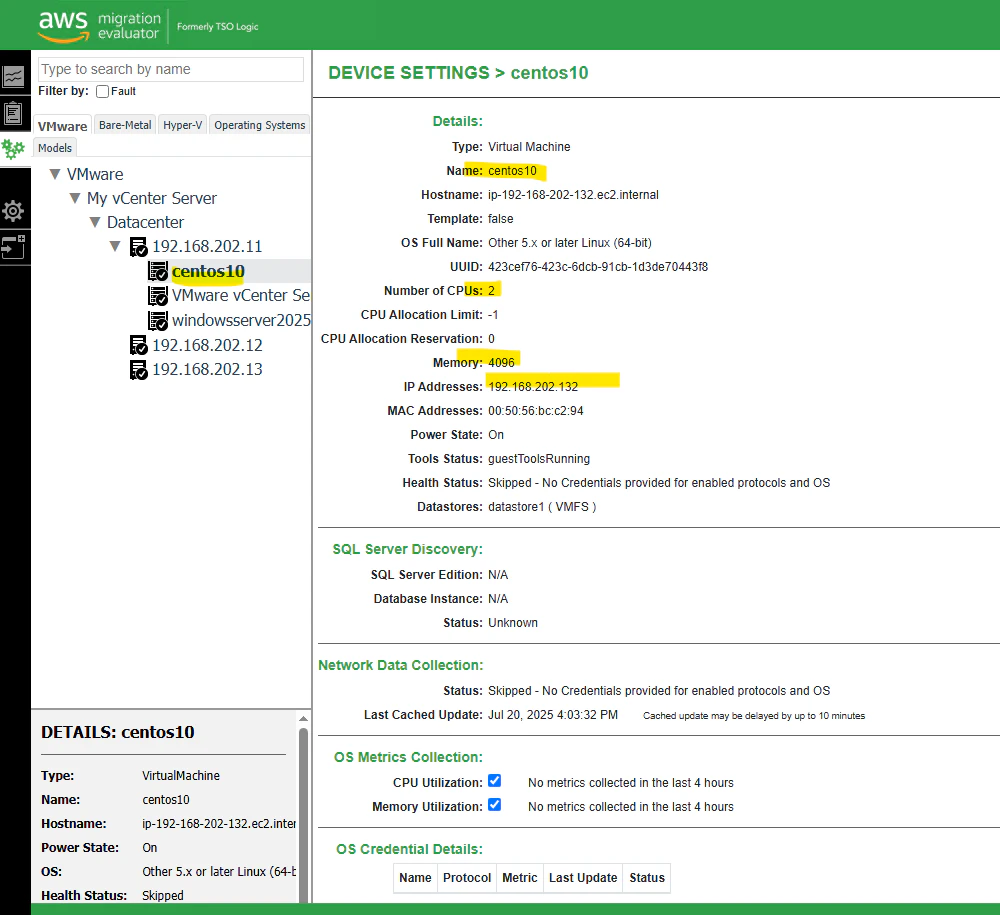Select VMware vCenter Se in the tree

click(241, 295)
